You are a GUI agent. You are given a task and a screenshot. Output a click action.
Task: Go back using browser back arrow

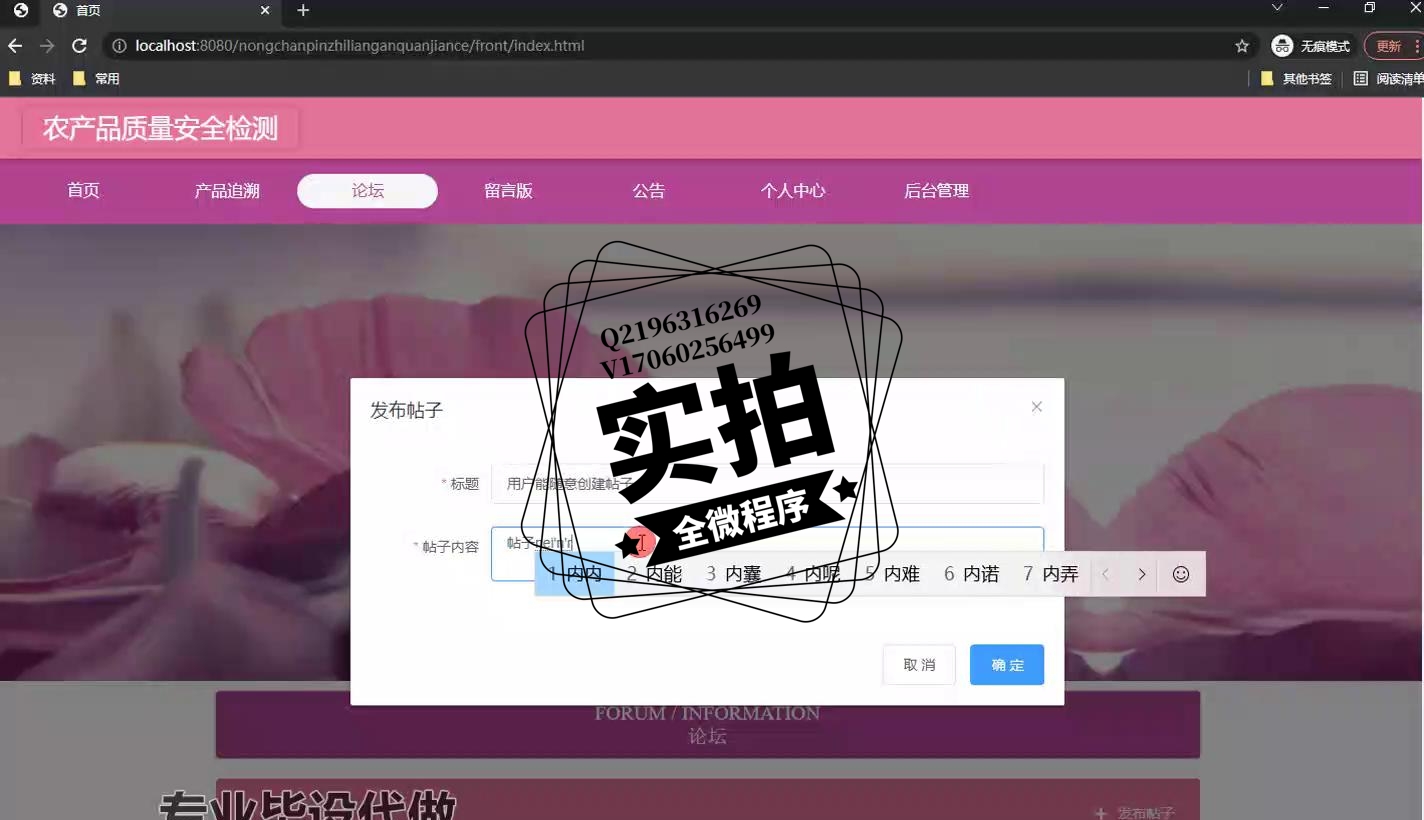[x=15, y=46]
